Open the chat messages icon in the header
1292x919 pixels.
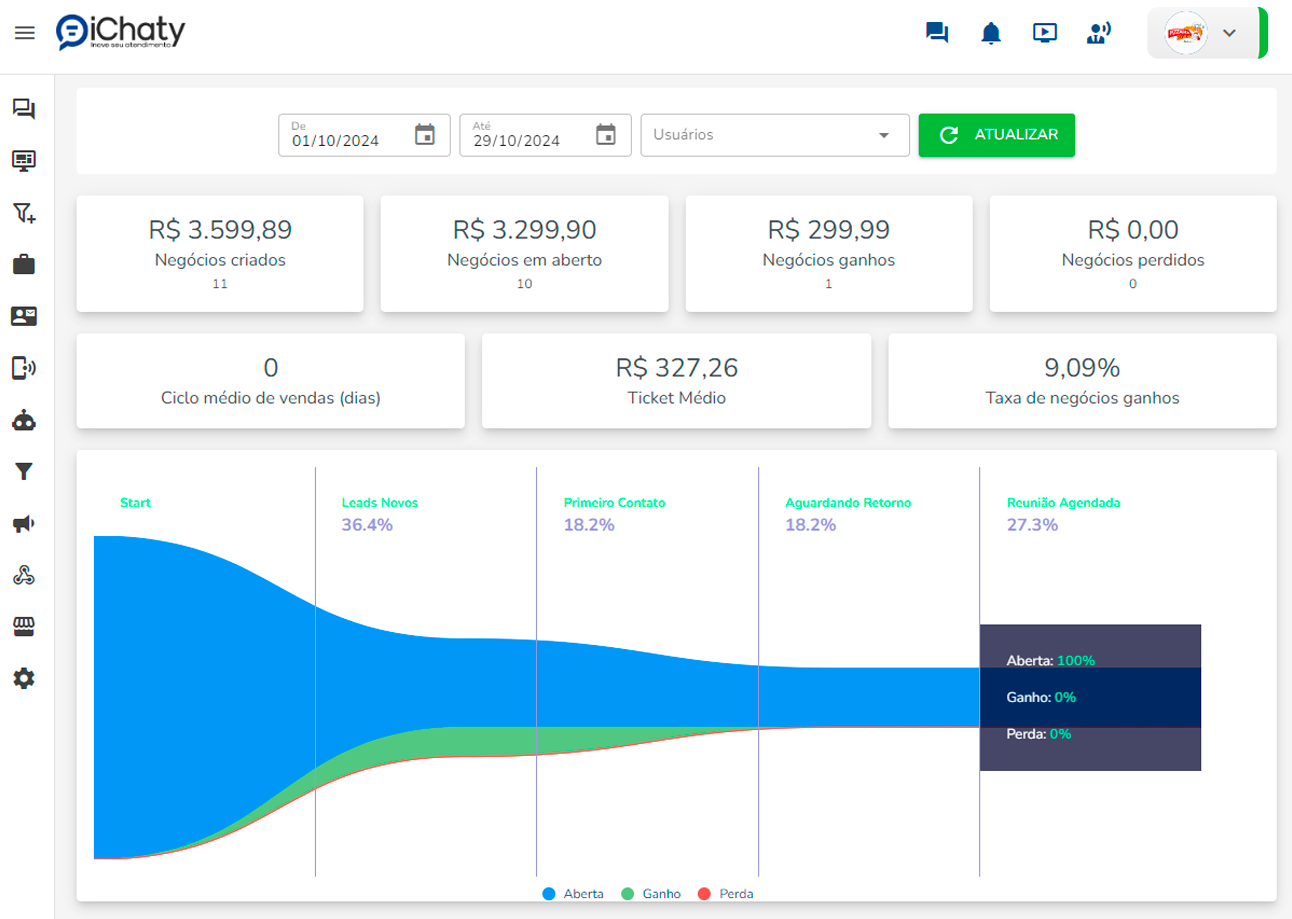pos(937,33)
